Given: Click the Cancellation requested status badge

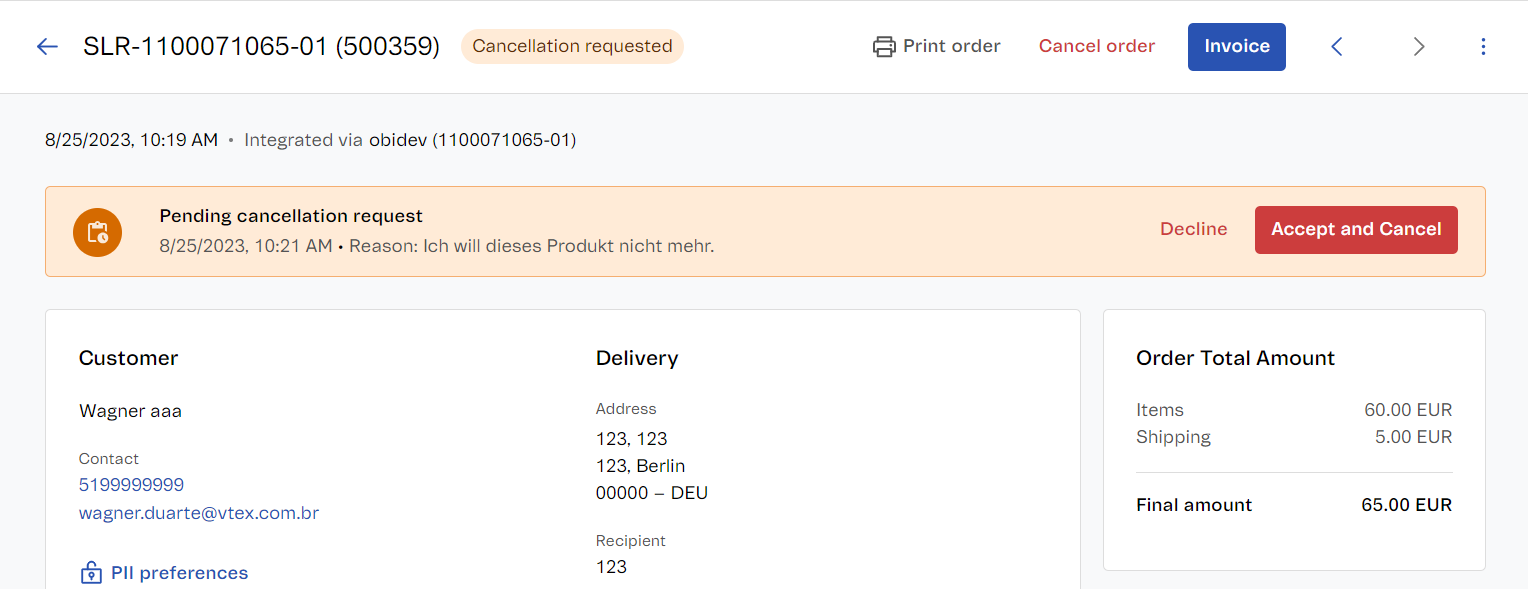Looking at the screenshot, I should point(572,46).
